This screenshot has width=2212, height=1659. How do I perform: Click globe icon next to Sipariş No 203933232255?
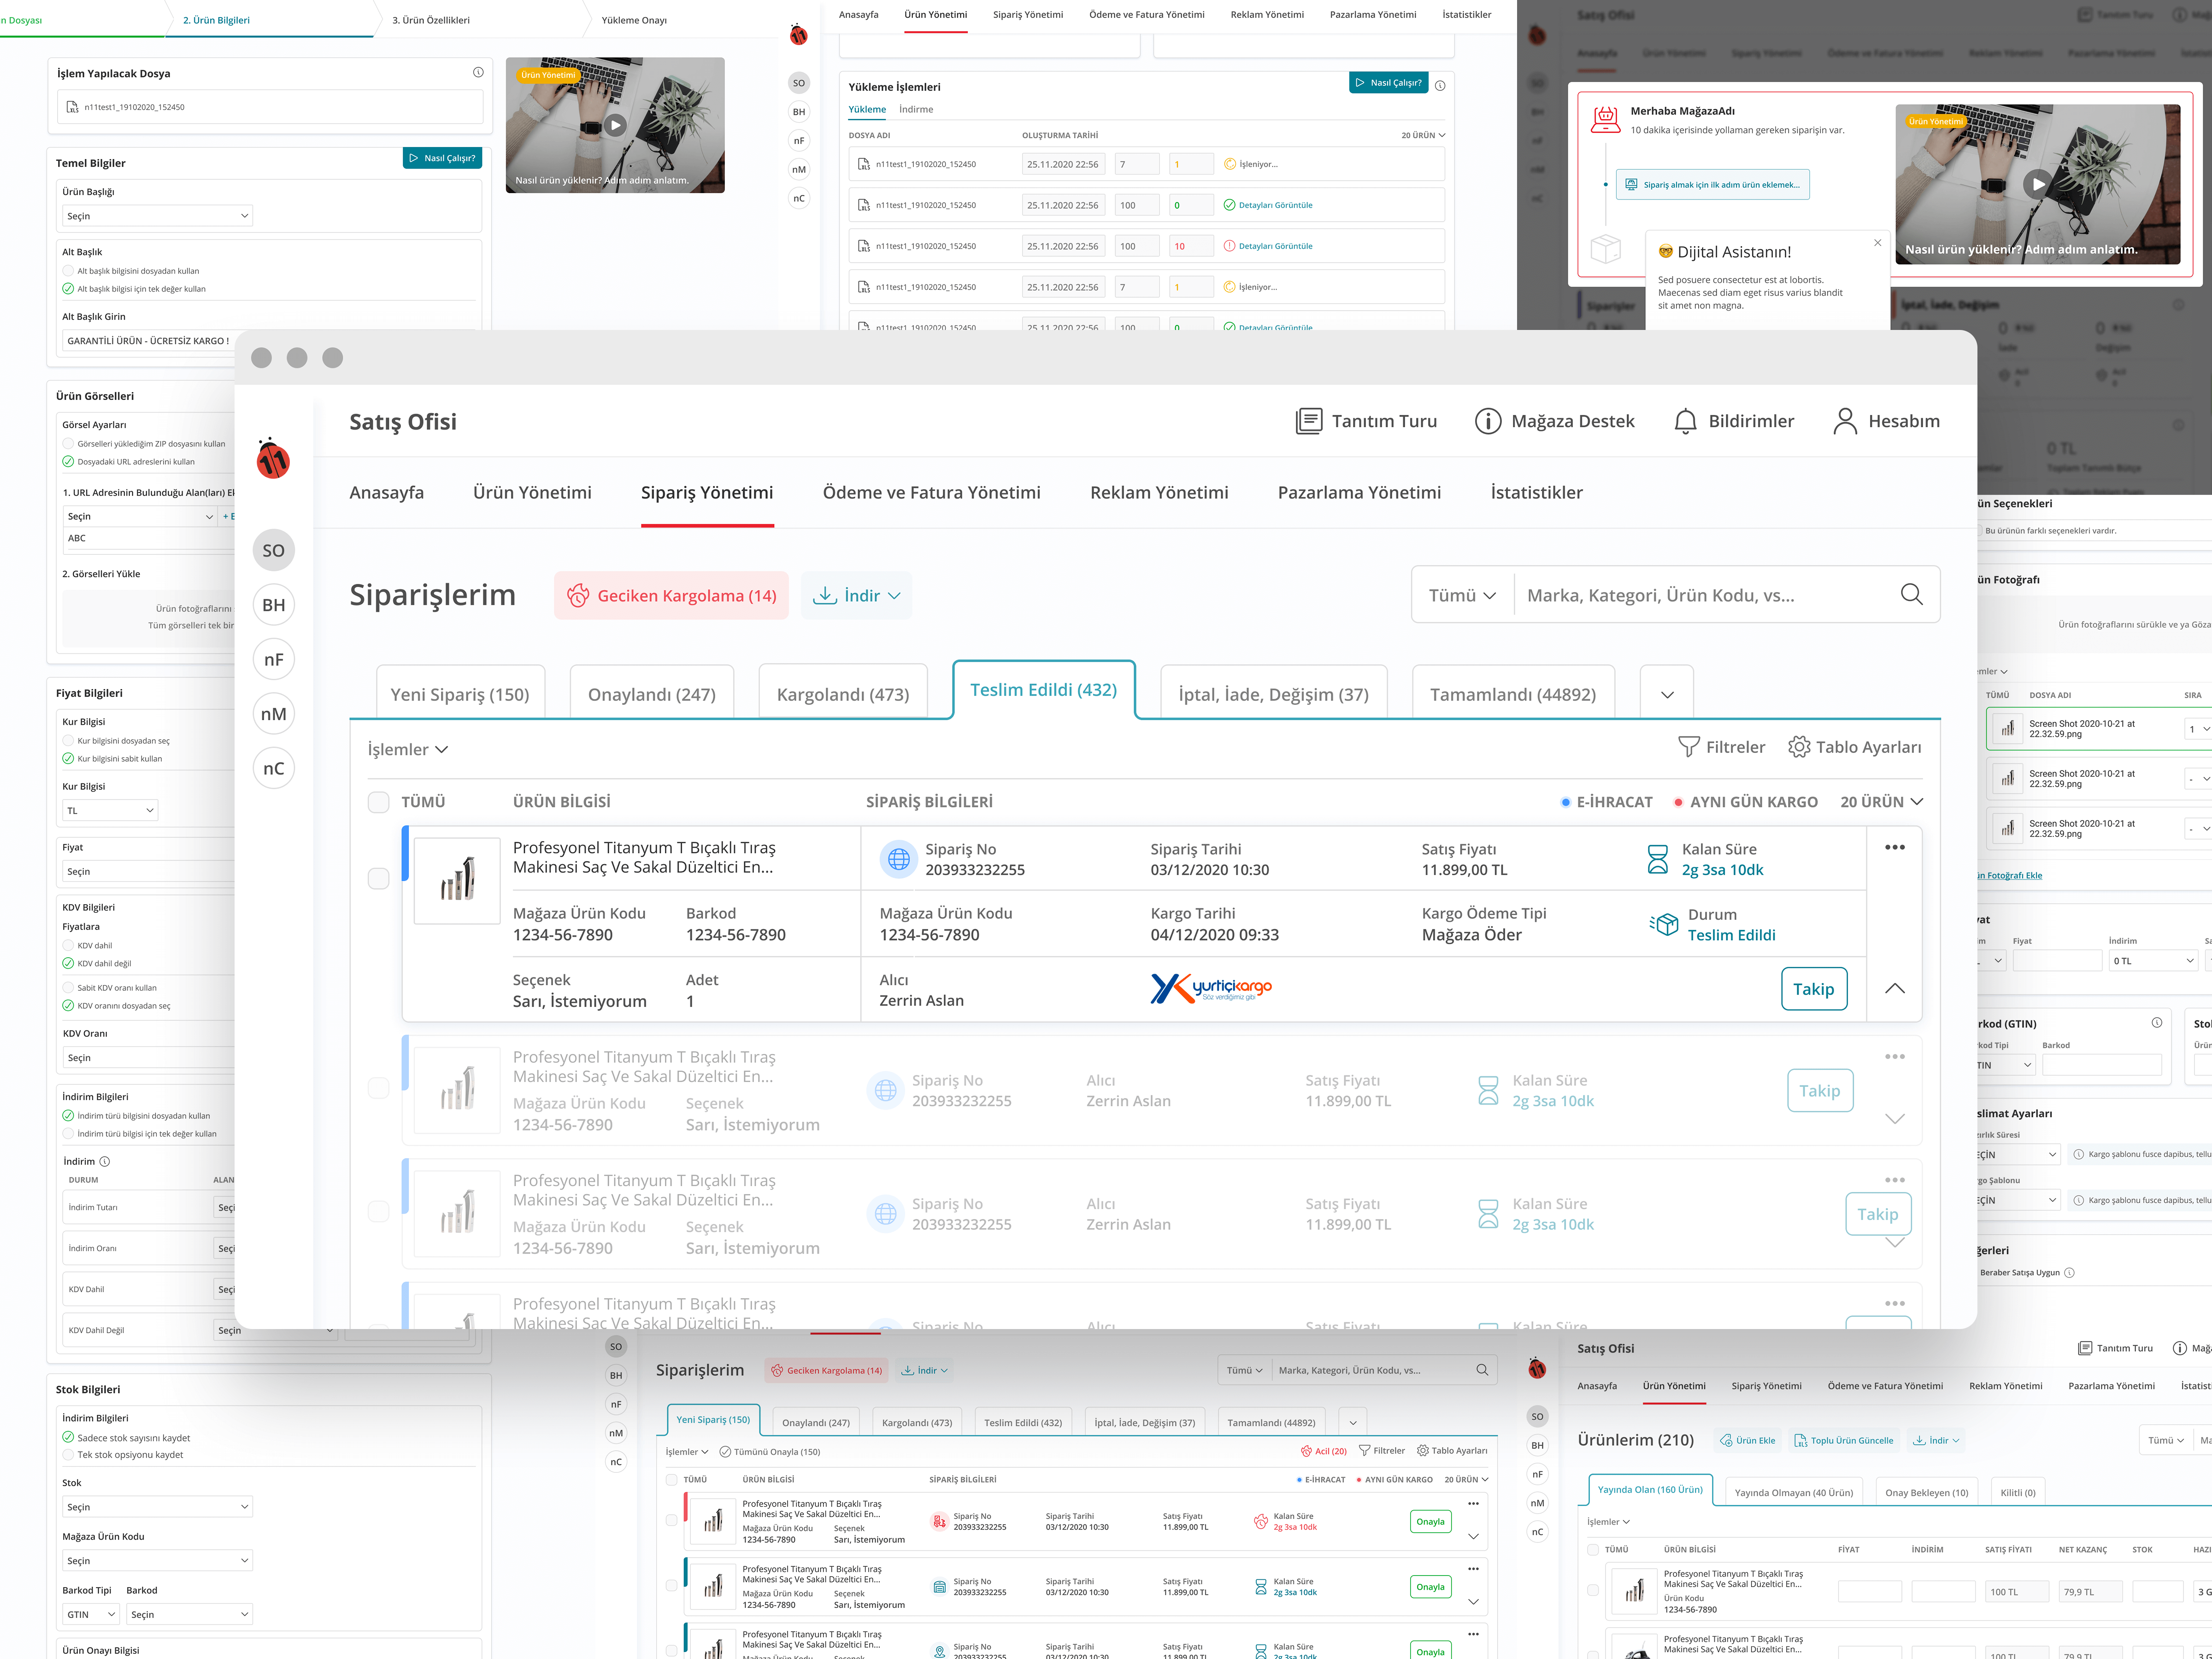click(x=898, y=859)
